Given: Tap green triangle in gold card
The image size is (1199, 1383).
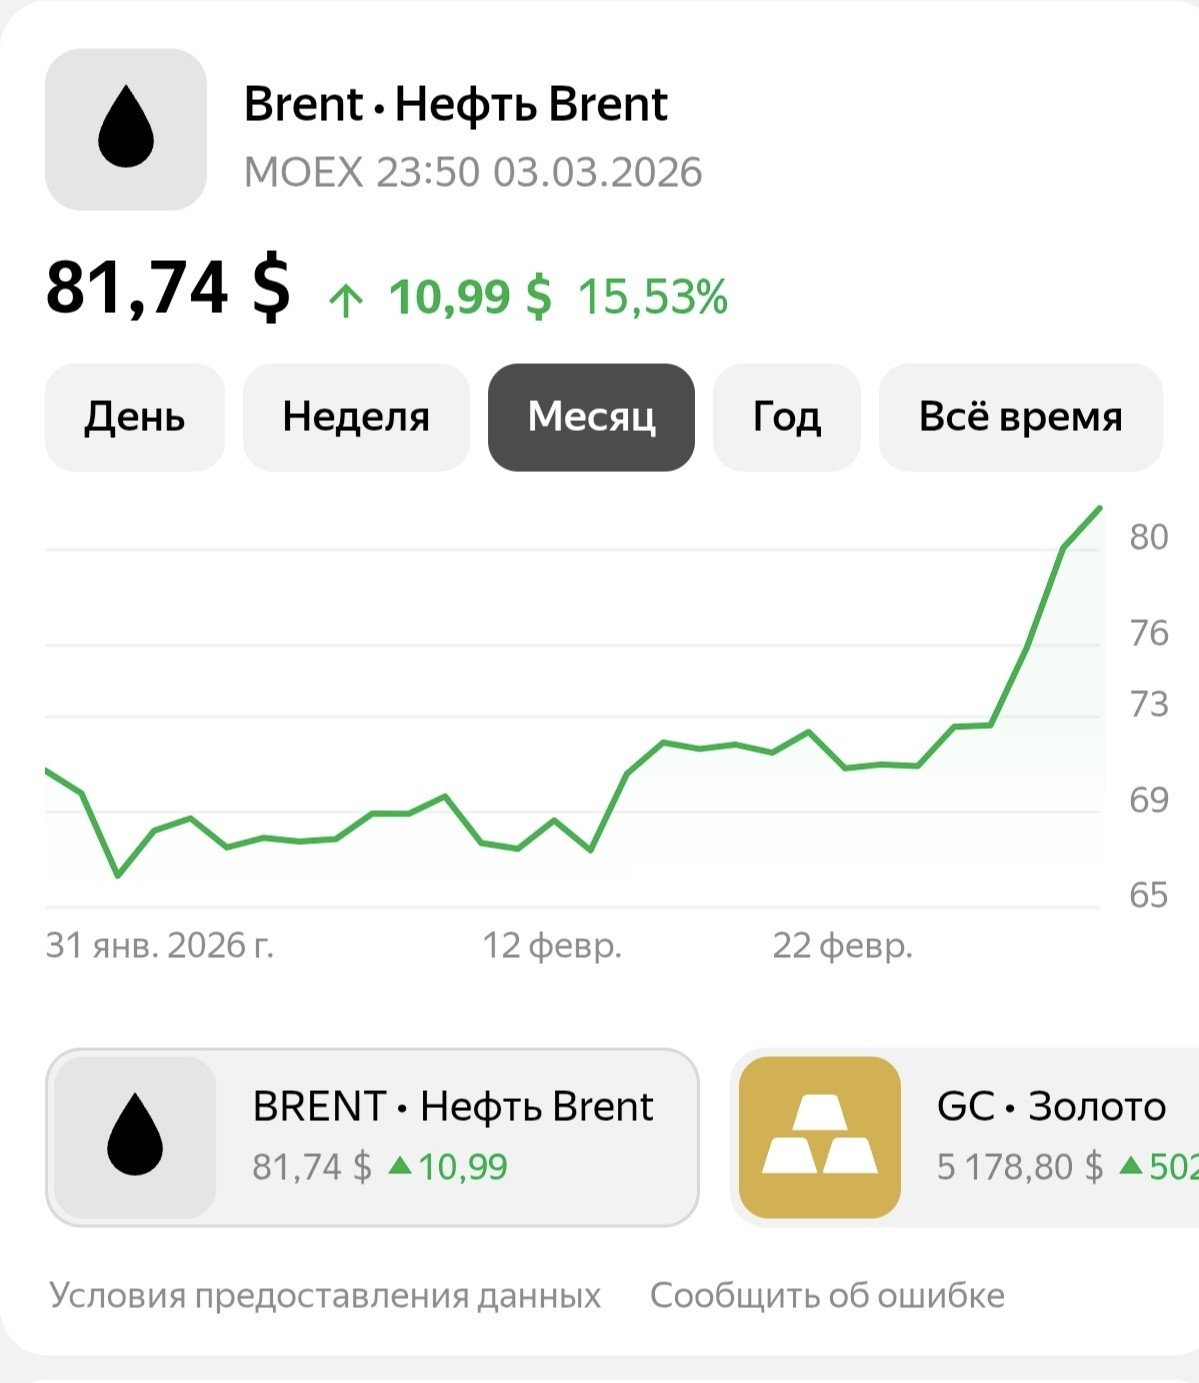Looking at the screenshot, I should click(x=1131, y=1165).
